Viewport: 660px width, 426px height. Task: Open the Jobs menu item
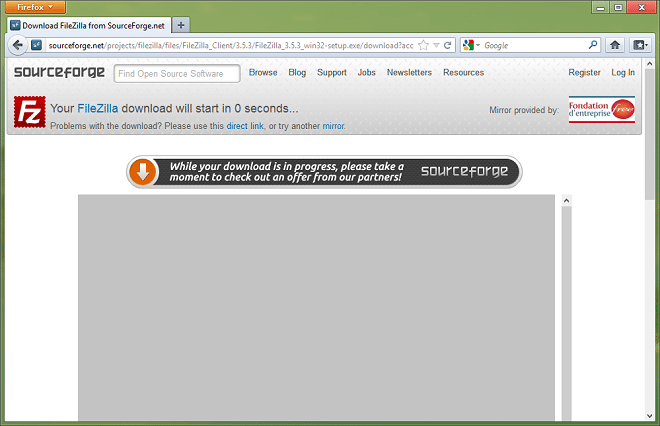tap(367, 72)
